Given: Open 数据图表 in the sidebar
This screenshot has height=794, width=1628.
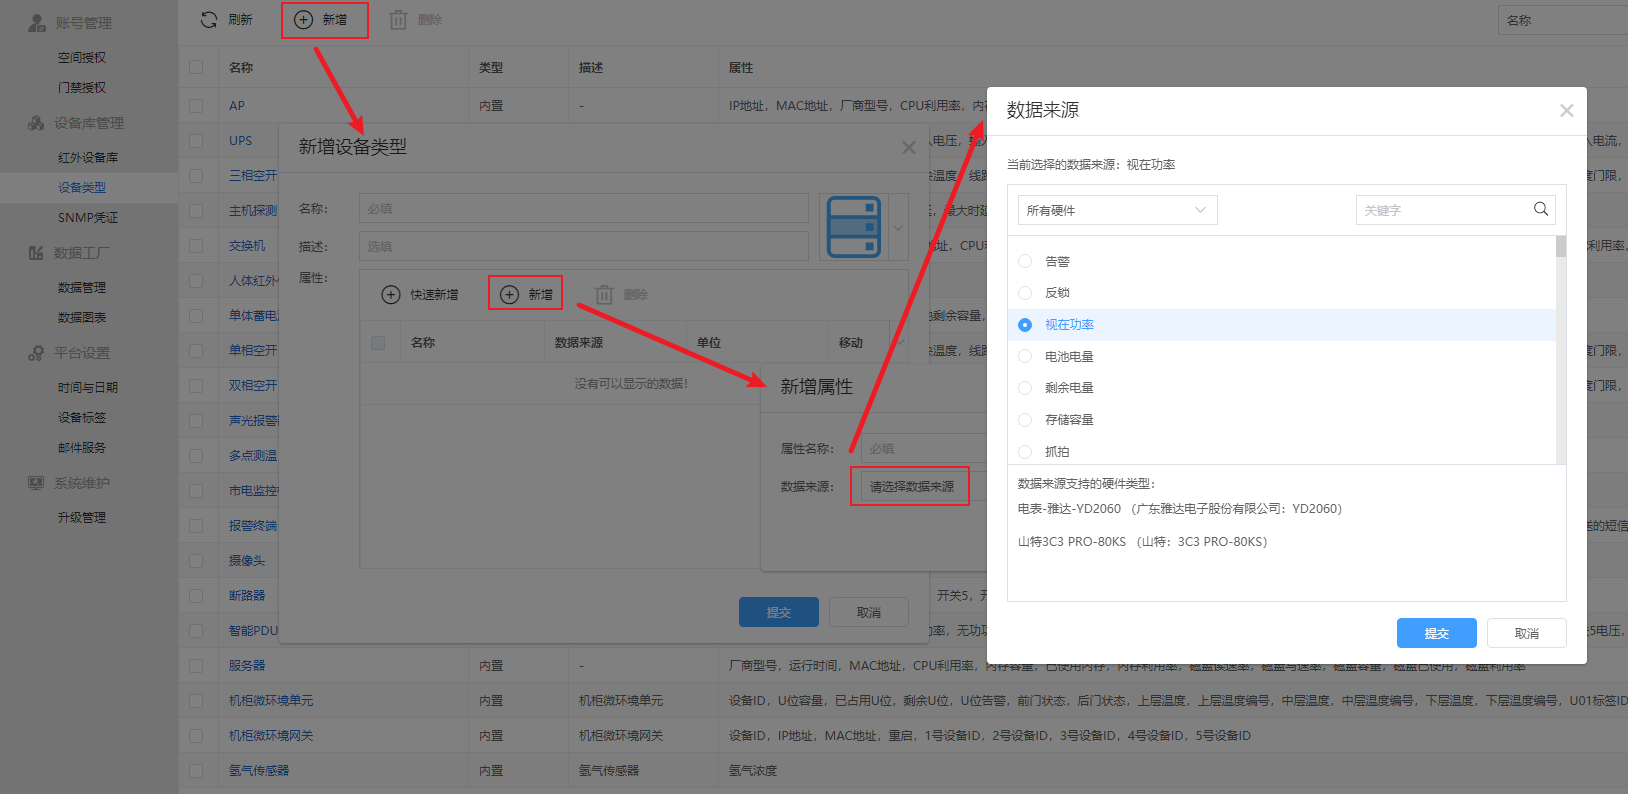Looking at the screenshot, I should tap(82, 318).
